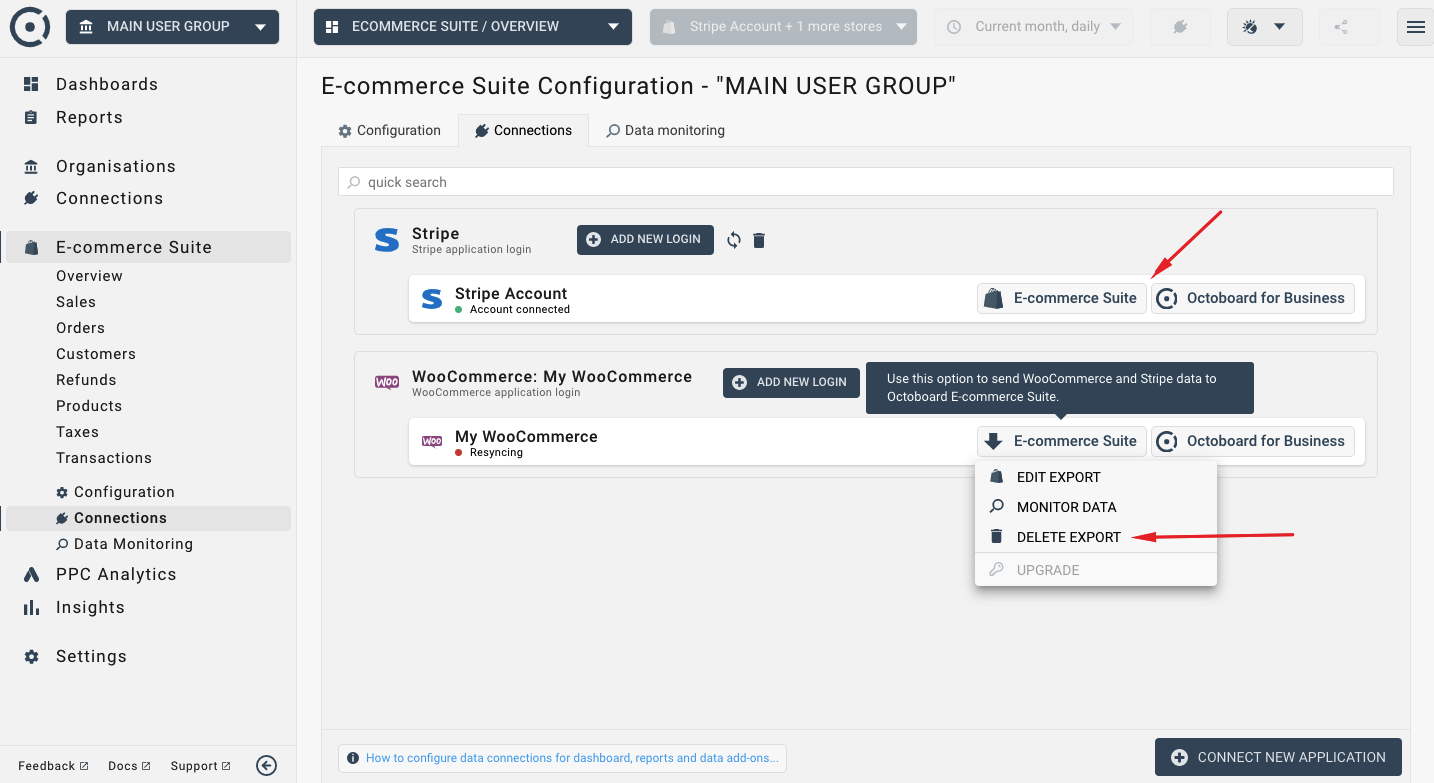
Task: Open the Feedback link
Action: tap(53, 766)
